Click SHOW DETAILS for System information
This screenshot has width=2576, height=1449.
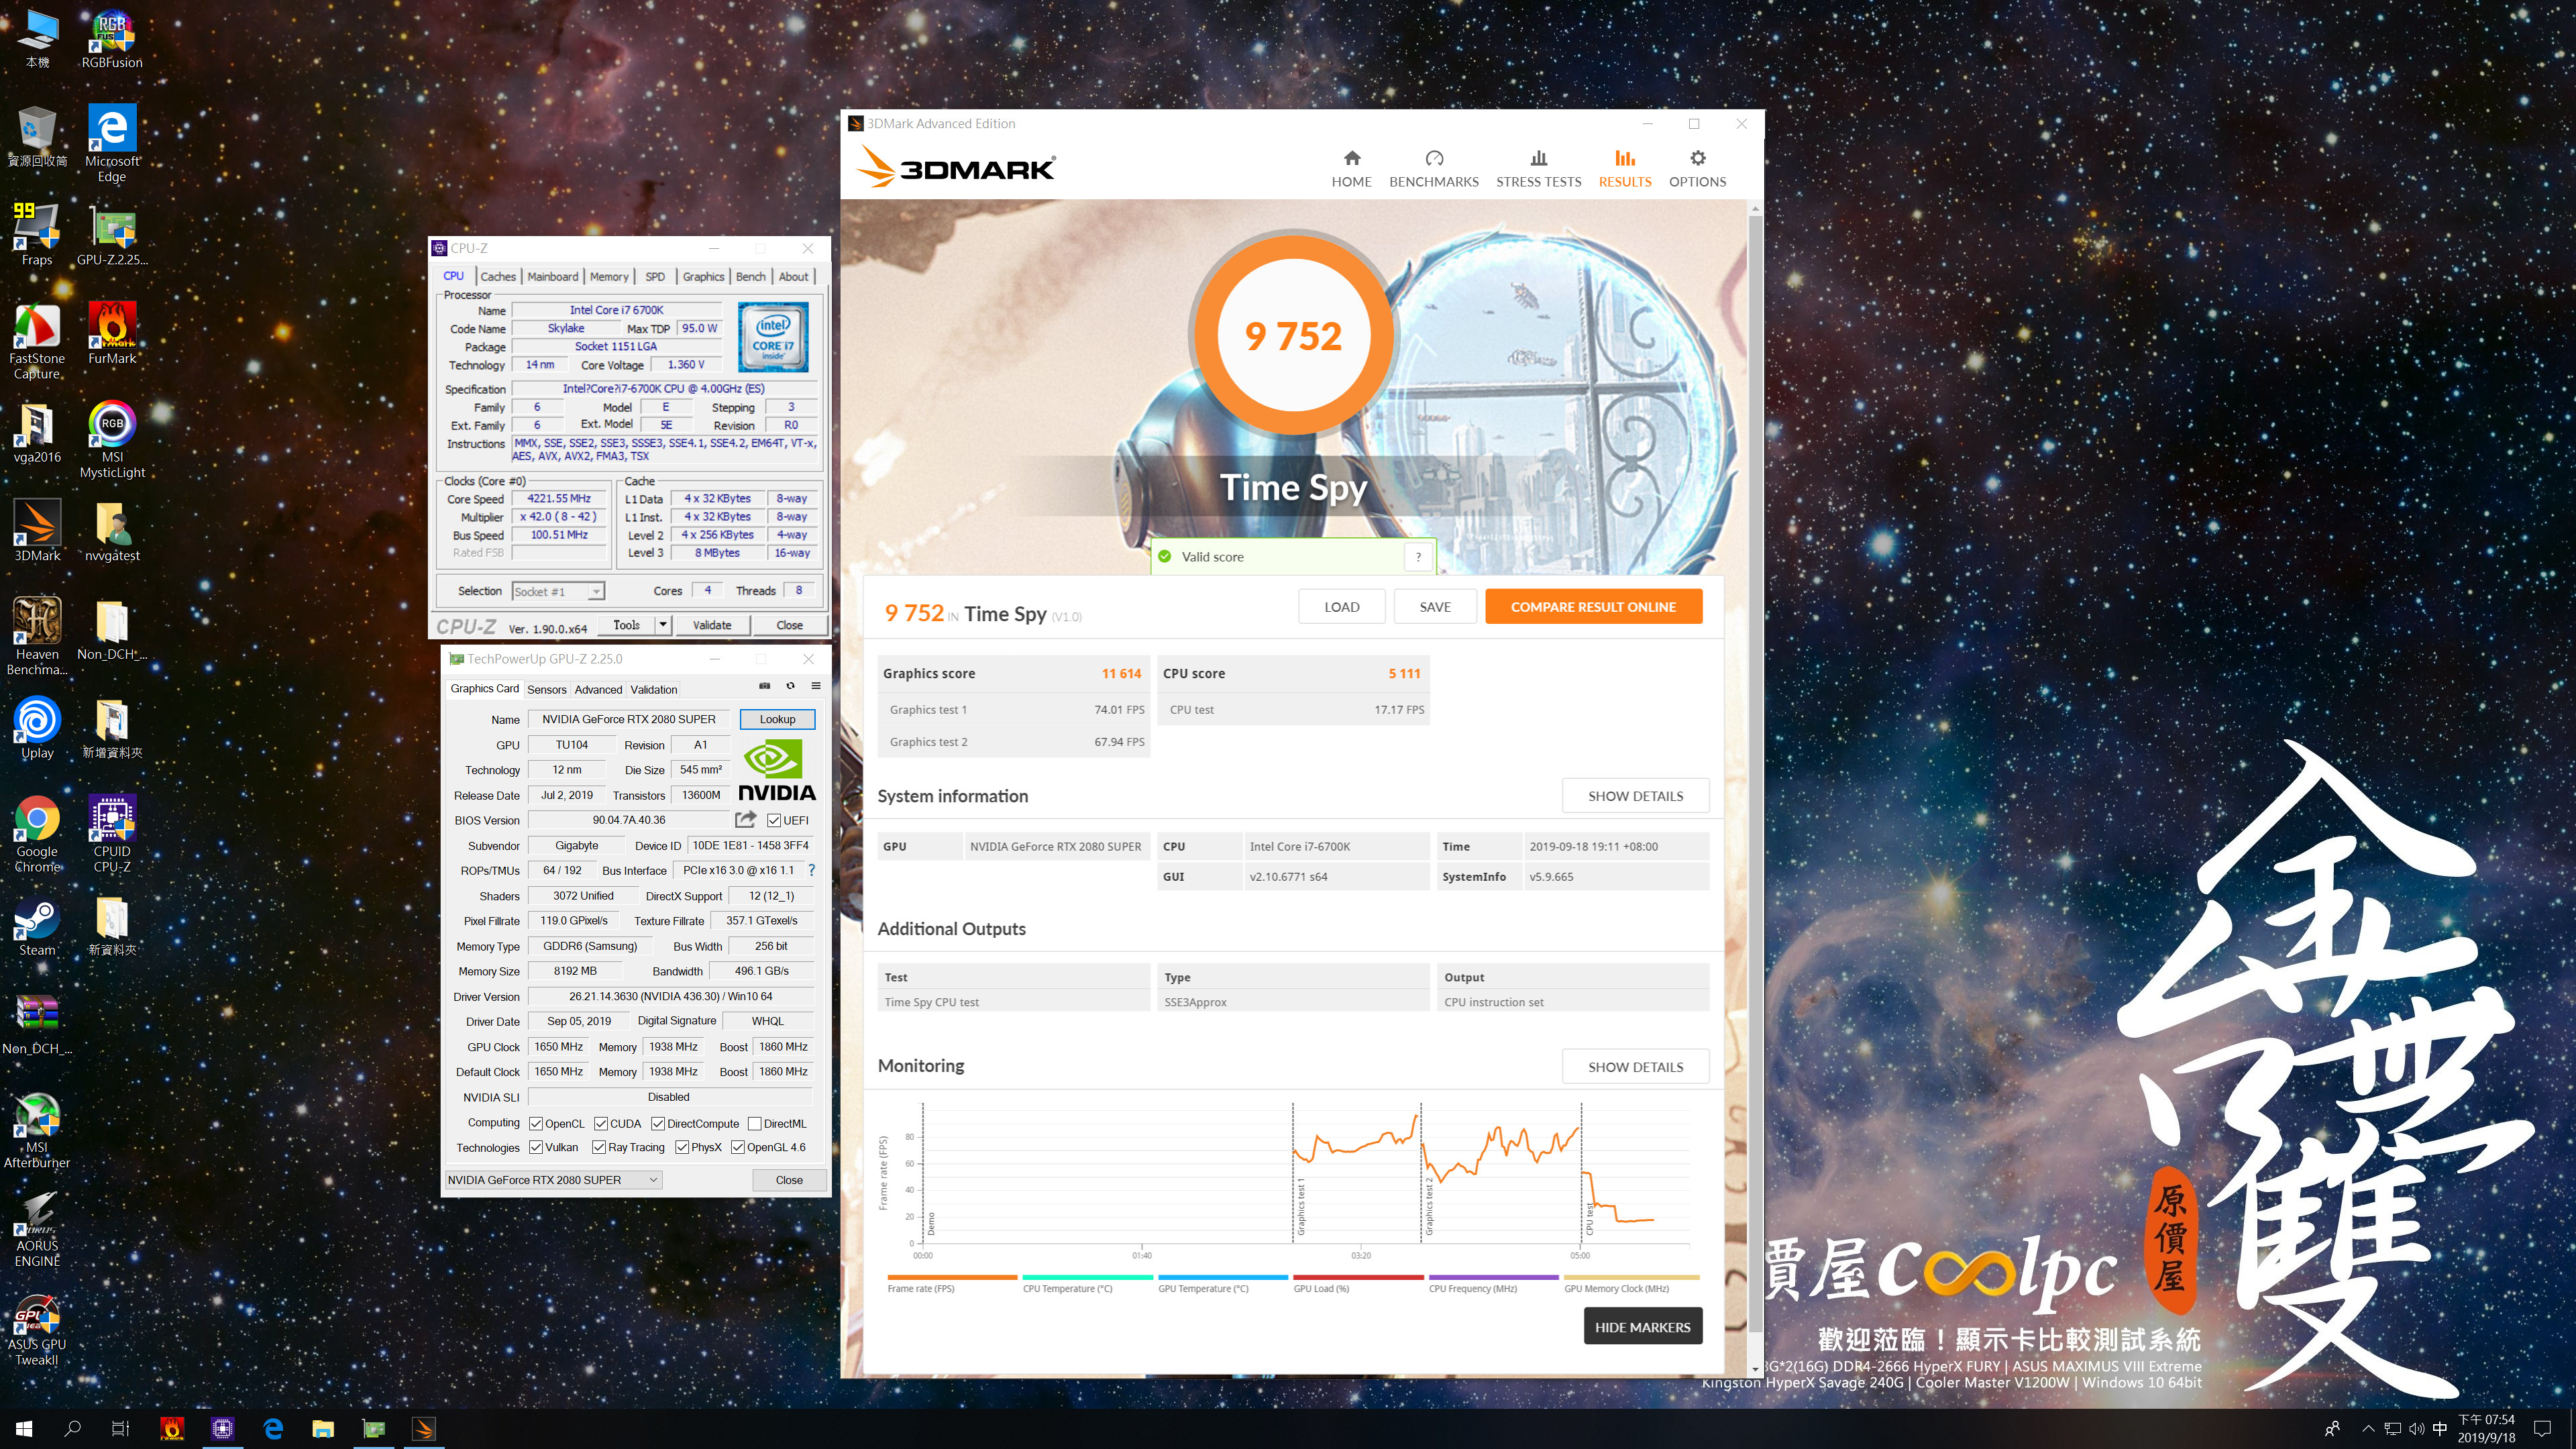(x=1635, y=796)
